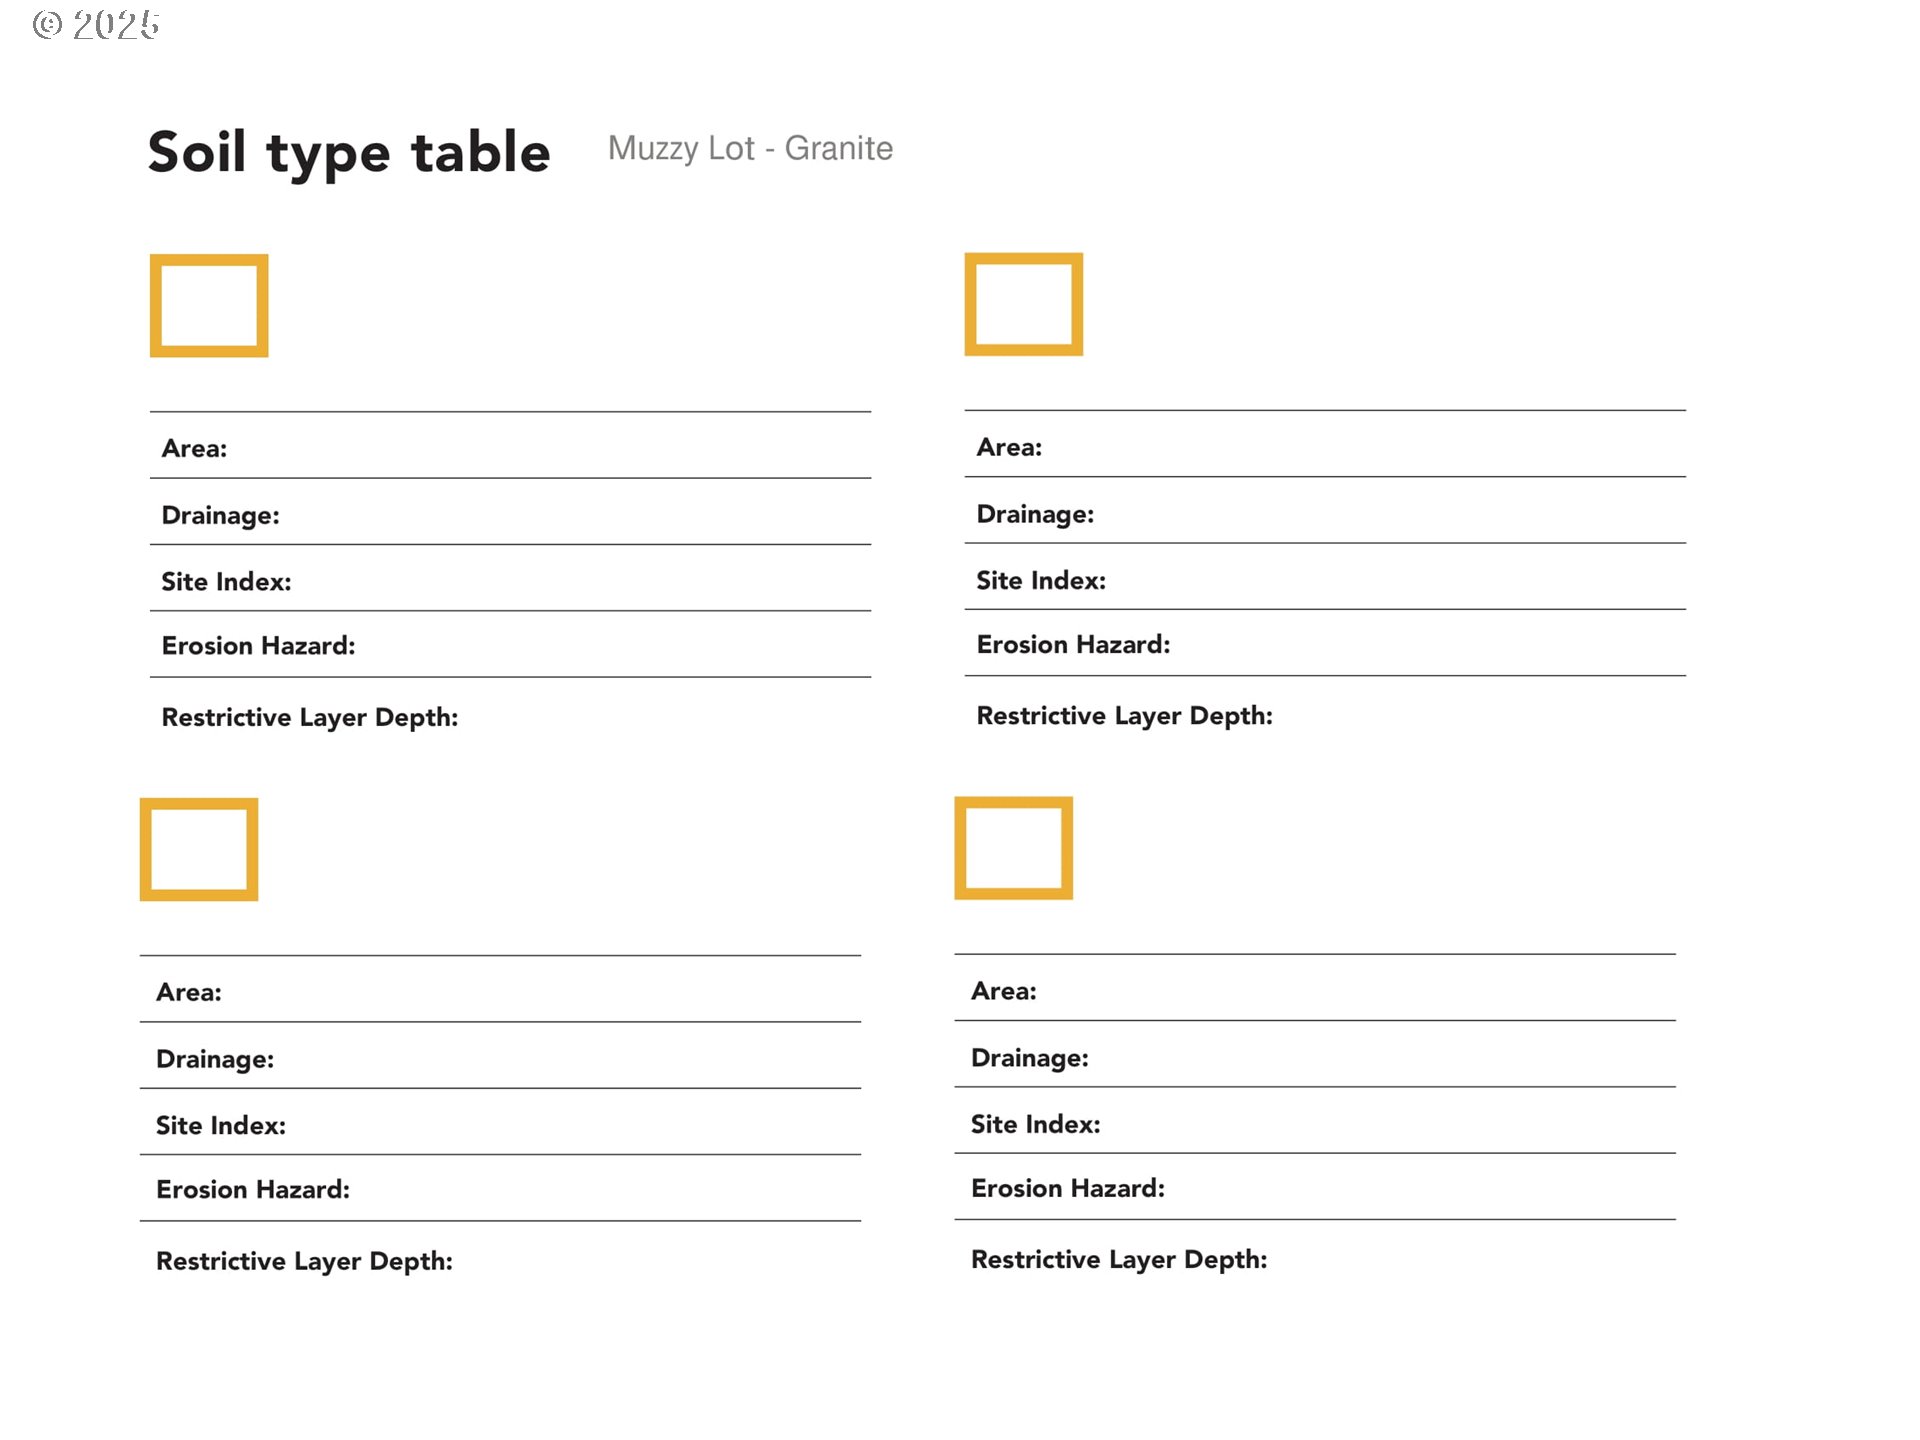Click the top-right yellow square box
The width and height of the screenshot is (1920, 1440).
coord(1023,304)
